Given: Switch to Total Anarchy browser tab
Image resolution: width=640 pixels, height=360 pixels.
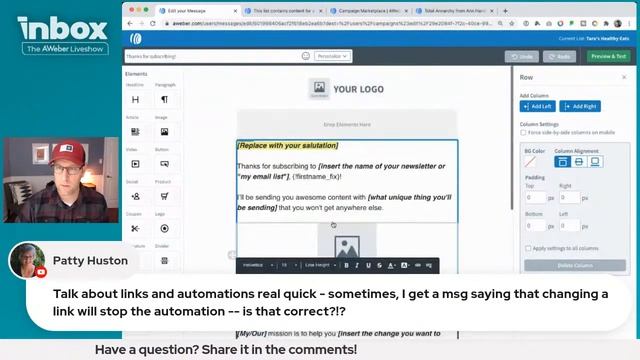Looking at the screenshot, I should pos(454,11).
